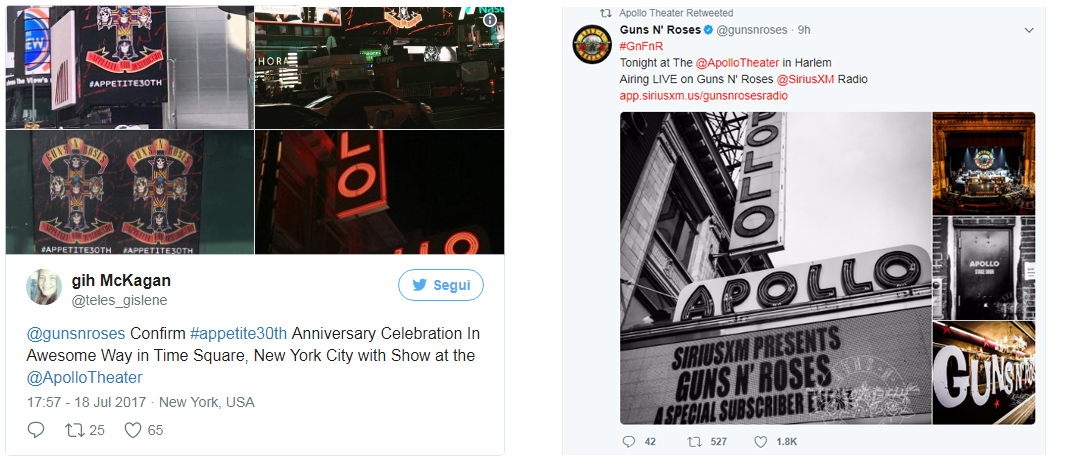Retweet the Guns N' Roses tweet with 527
The width and height of the screenshot is (1071, 466).
695,442
